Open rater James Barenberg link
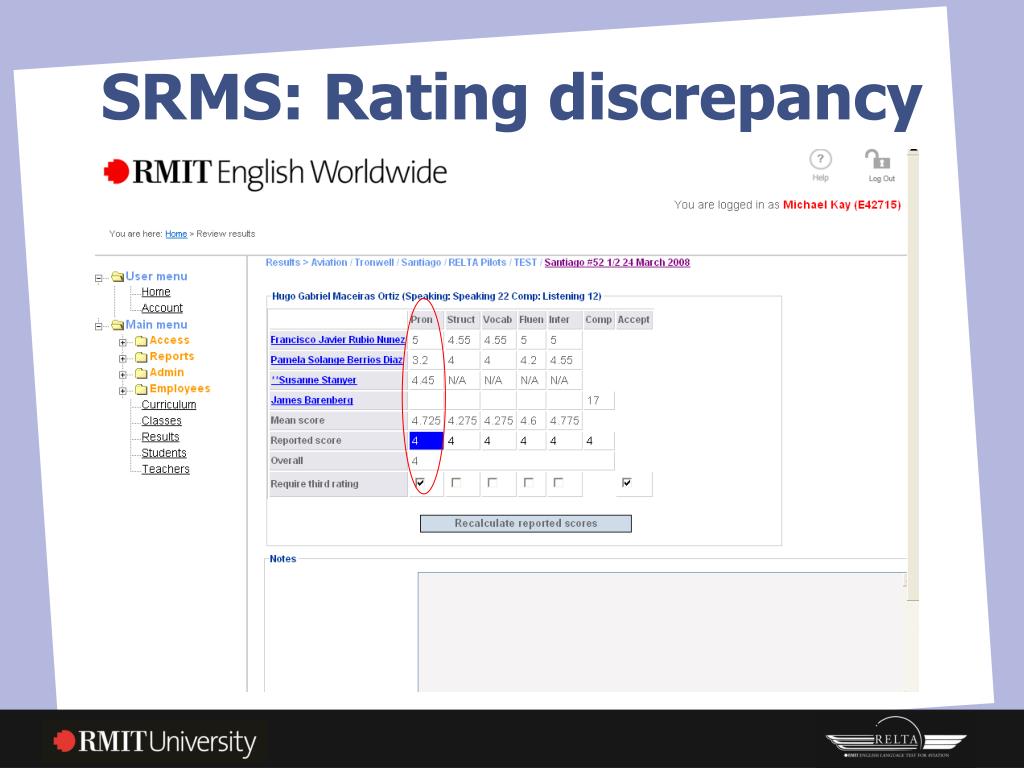Viewport: 1024px width, 768px height. pyautogui.click(x=312, y=400)
